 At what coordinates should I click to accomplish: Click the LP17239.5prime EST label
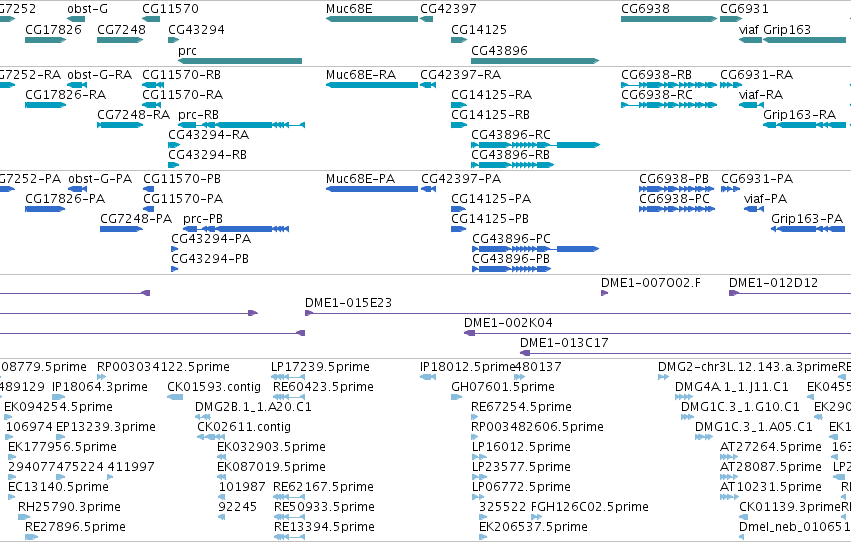pyautogui.click(x=320, y=367)
